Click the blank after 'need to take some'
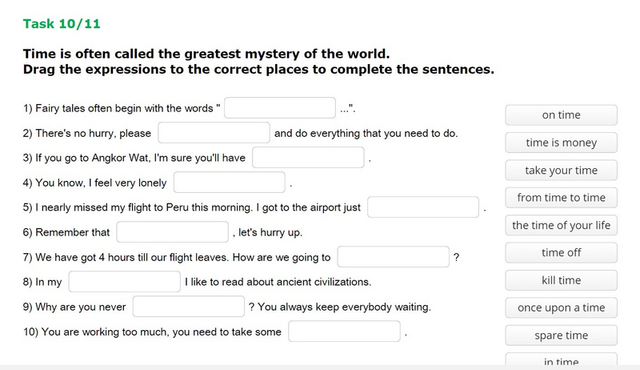 pyautogui.click(x=344, y=331)
